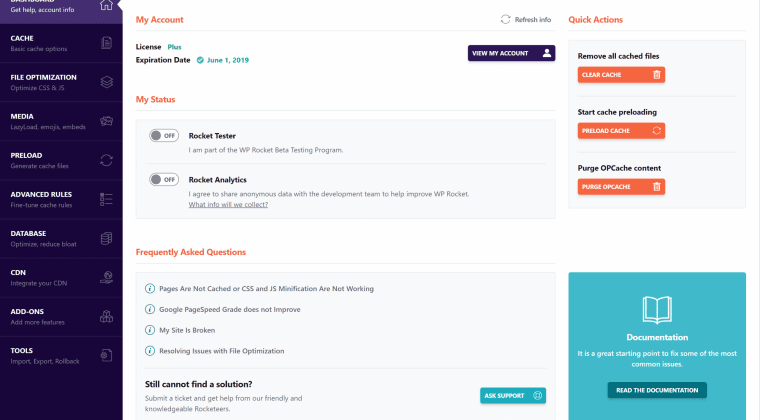Select the Add-ons menu item
This screenshot has height=420, width=760.
(61, 317)
